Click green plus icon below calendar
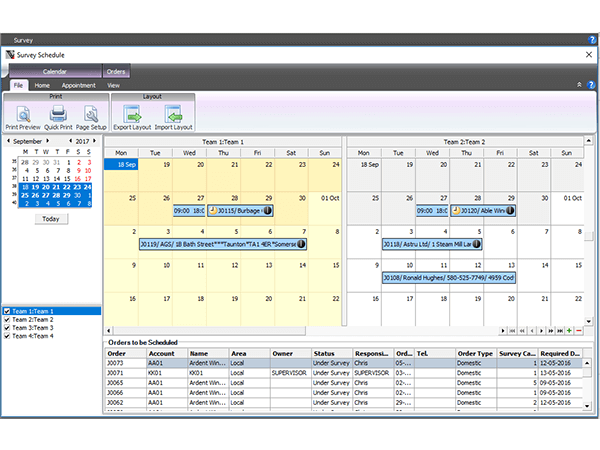Screen dimensions: 600x450 (x=570, y=330)
